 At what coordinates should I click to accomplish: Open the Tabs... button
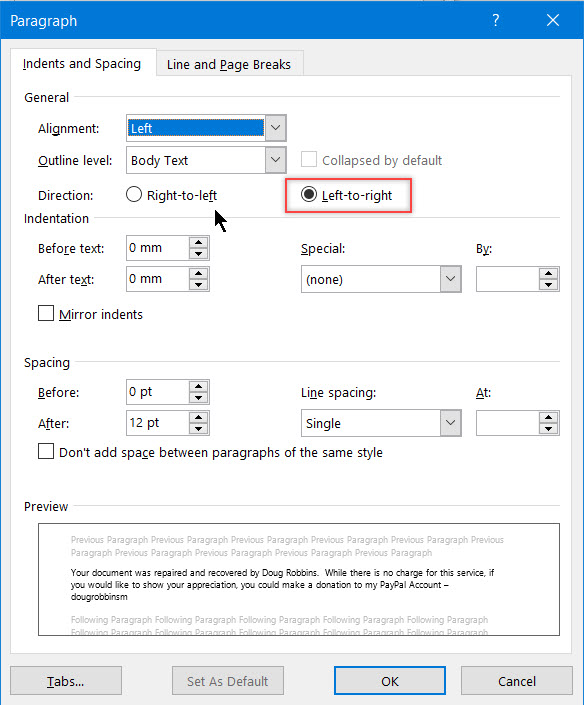click(x=66, y=681)
